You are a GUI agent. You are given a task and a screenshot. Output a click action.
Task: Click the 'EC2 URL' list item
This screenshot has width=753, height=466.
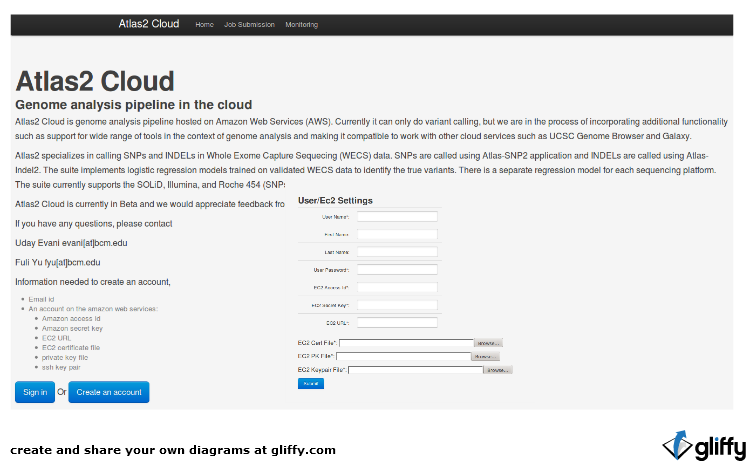point(56,338)
